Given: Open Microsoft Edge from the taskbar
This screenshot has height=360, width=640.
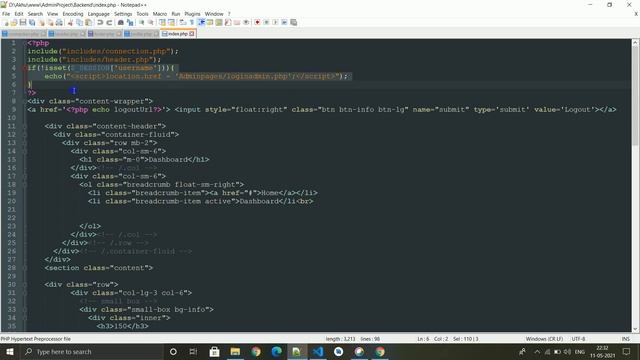Looking at the screenshot, I should tap(276, 351).
